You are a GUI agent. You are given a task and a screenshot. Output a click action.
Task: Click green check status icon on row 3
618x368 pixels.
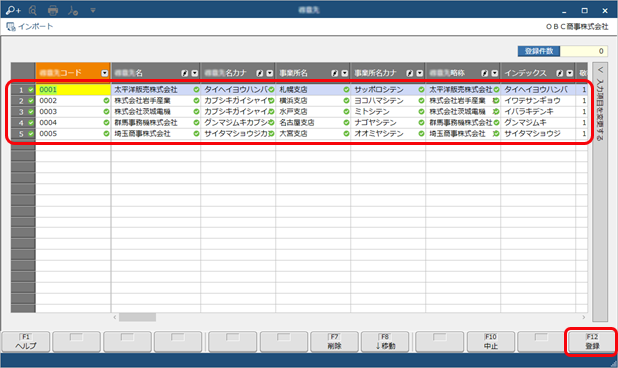click(x=31, y=112)
